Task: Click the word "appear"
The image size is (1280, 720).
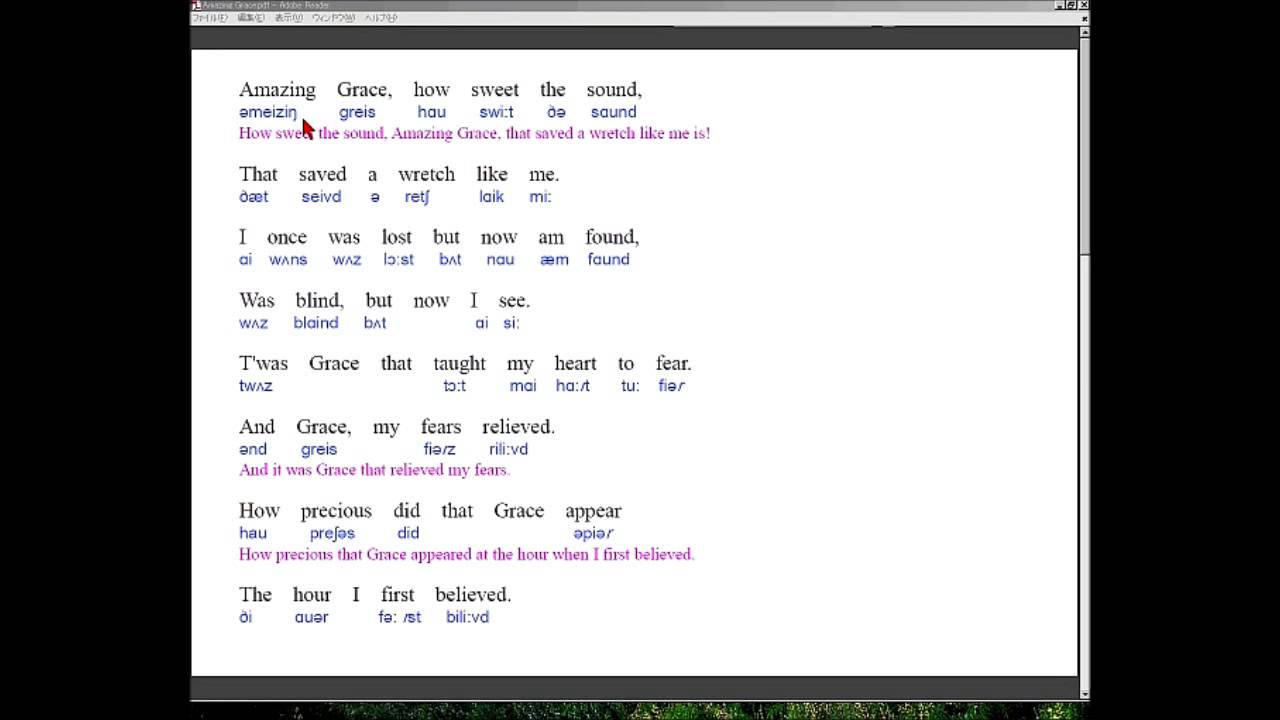Action: (x=593, y=512)
